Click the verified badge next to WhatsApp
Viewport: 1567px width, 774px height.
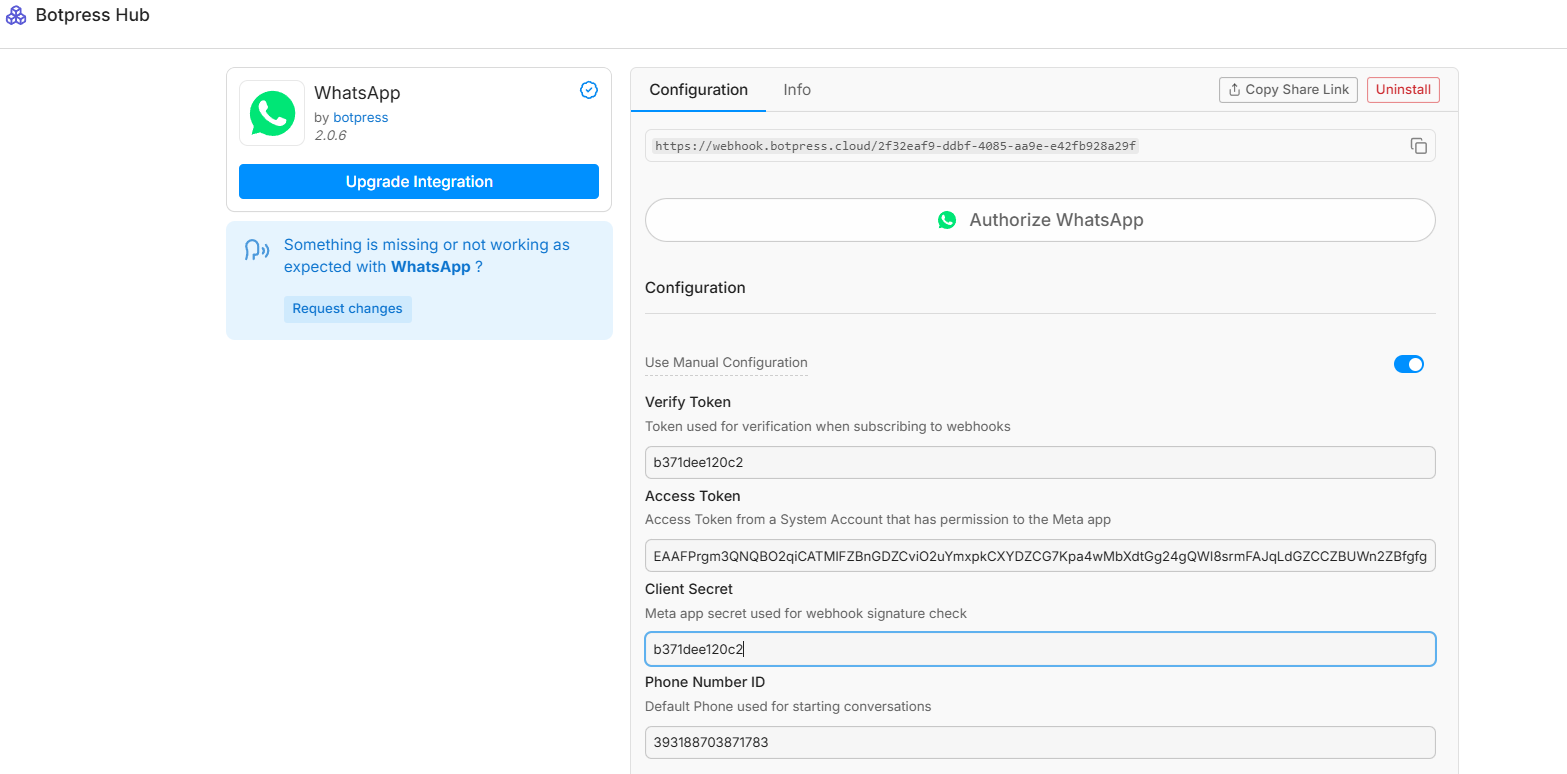(589, 90)
